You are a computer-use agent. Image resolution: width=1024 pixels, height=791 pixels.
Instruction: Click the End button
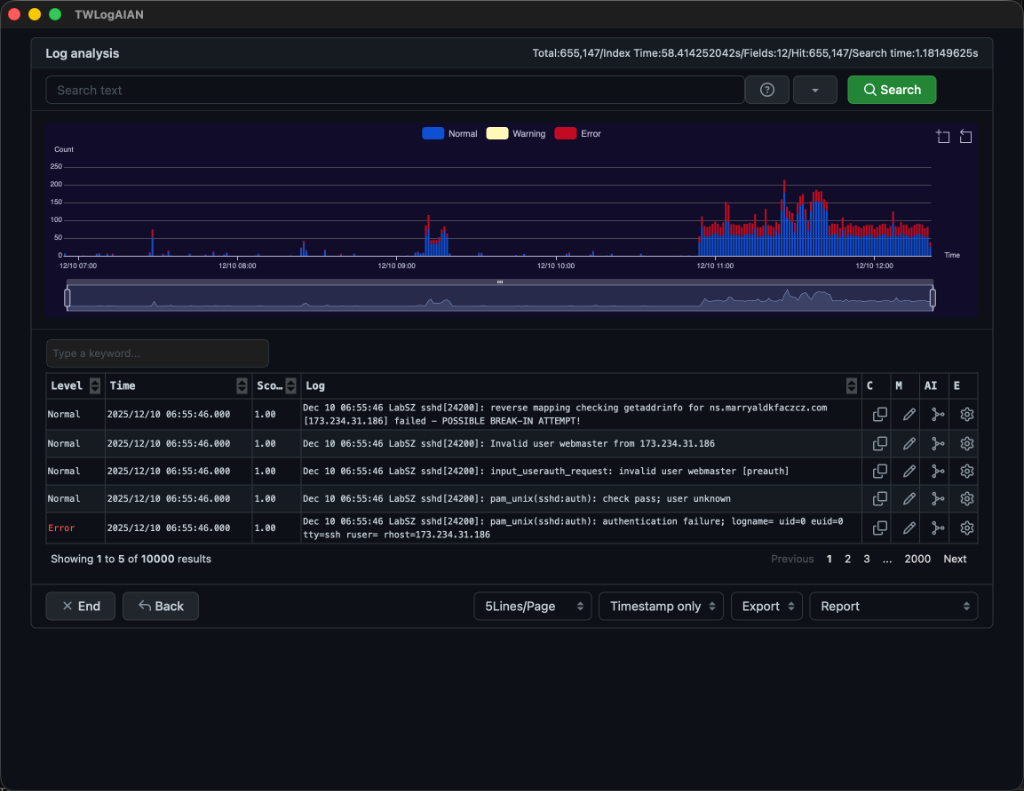coord(80,606)
